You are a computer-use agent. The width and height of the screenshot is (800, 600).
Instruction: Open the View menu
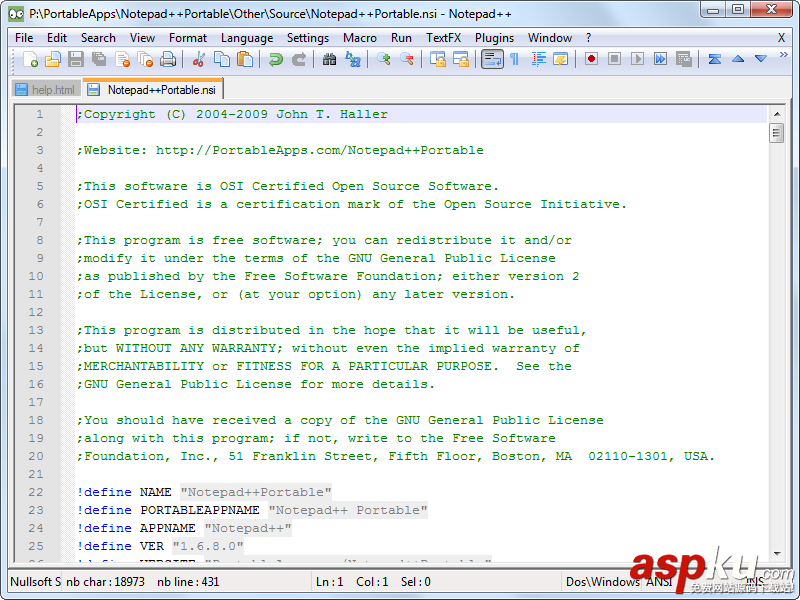[x=142, y=38]
